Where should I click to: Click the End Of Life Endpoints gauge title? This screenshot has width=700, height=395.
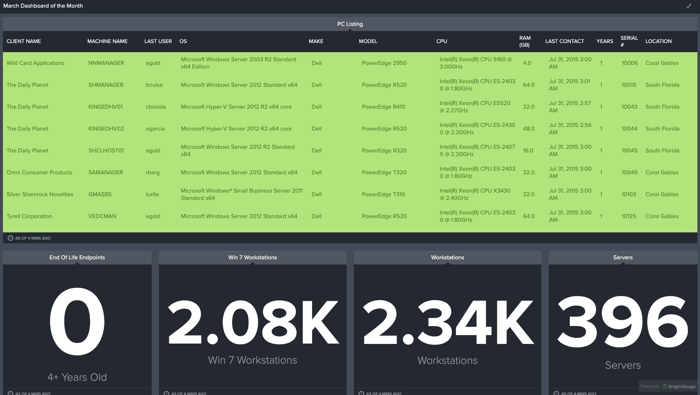tap(77, 258)
